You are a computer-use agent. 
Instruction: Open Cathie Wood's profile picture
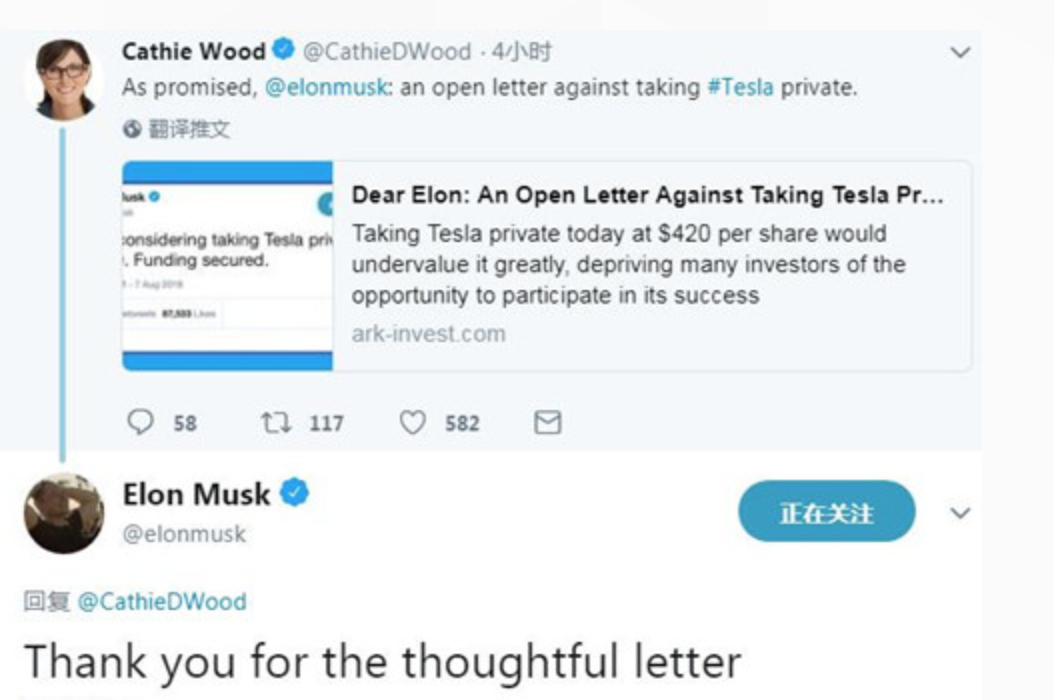point(65,80)
